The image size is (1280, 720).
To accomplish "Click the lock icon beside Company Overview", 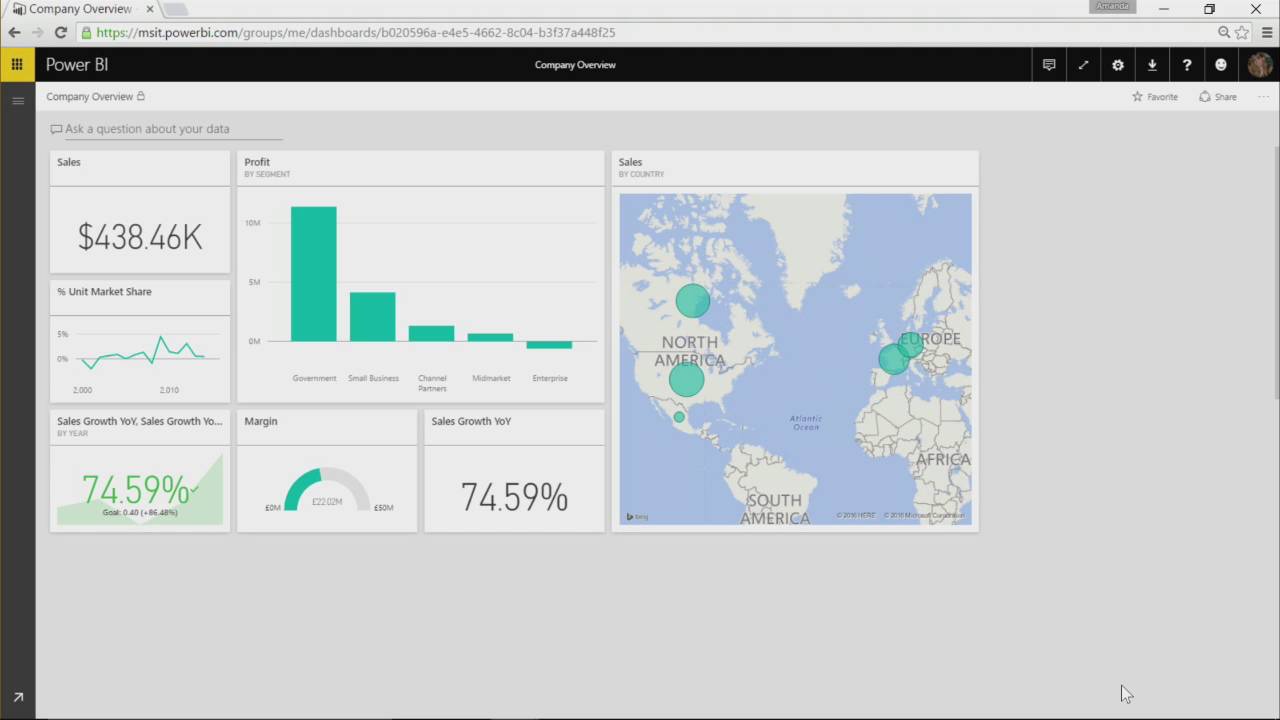I will pos(141,96).
